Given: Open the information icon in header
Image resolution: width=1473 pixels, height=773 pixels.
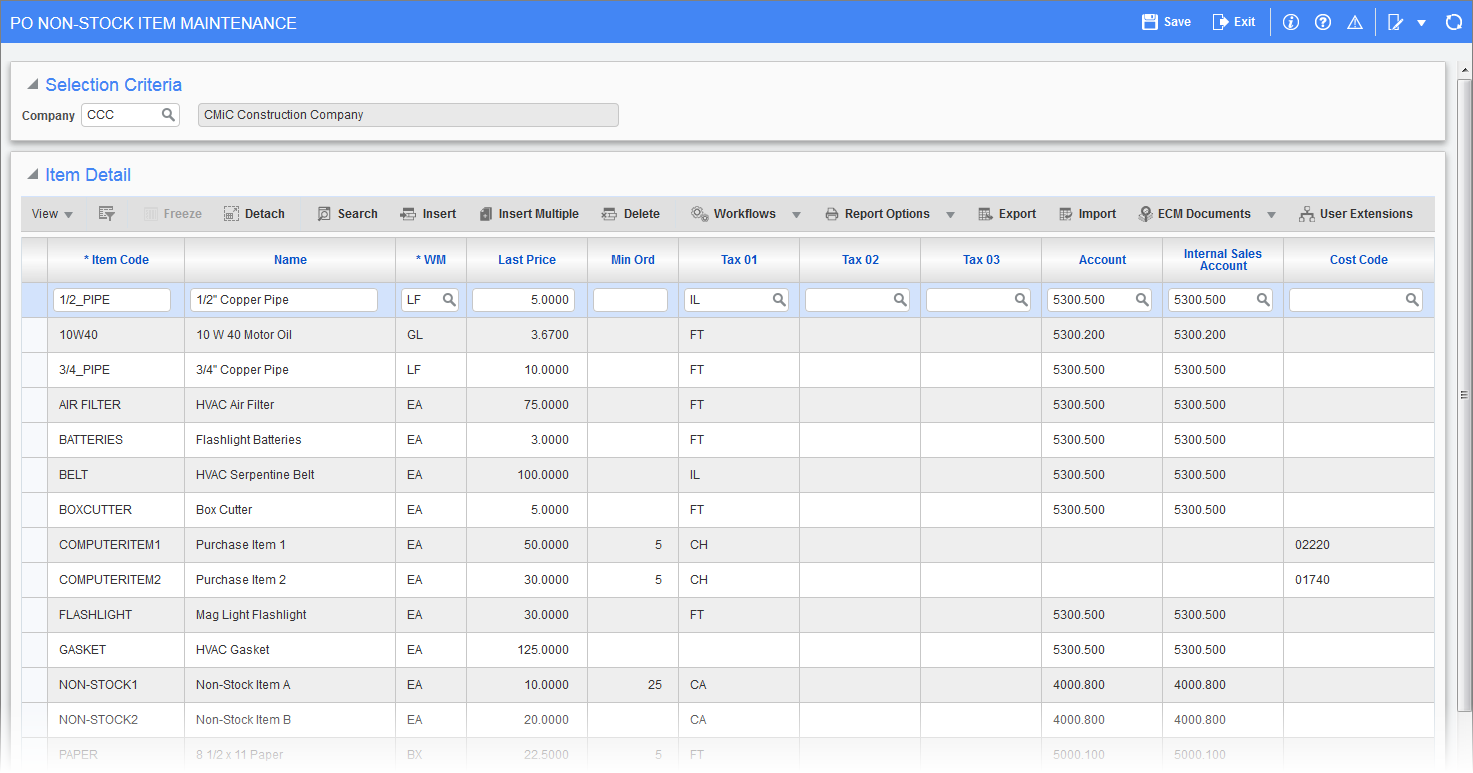Looking at the screenshot, I should 1290,22.
